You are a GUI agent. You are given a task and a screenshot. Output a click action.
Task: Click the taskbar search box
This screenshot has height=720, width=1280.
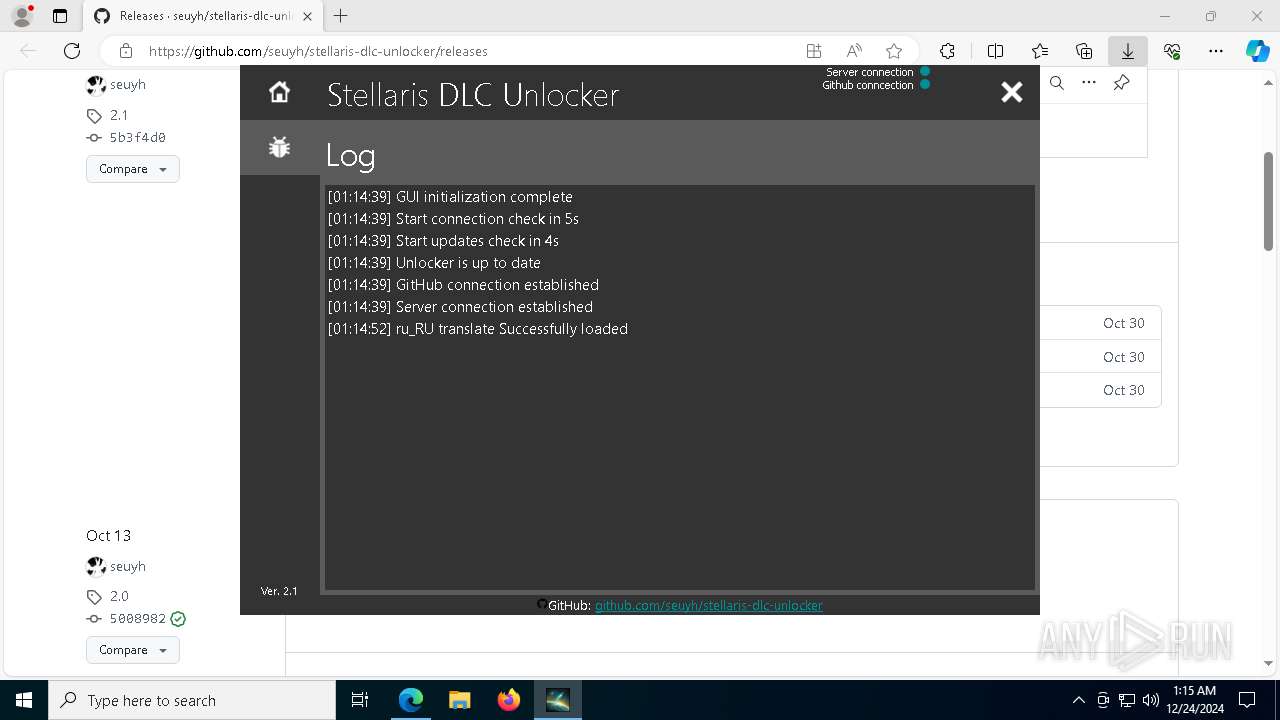[x=192, y=700]
